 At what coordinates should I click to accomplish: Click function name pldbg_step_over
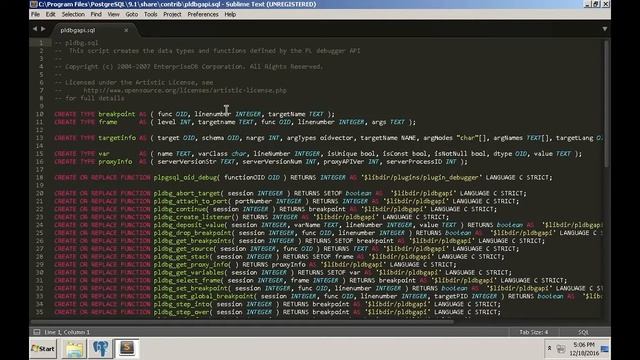(182, 312)
